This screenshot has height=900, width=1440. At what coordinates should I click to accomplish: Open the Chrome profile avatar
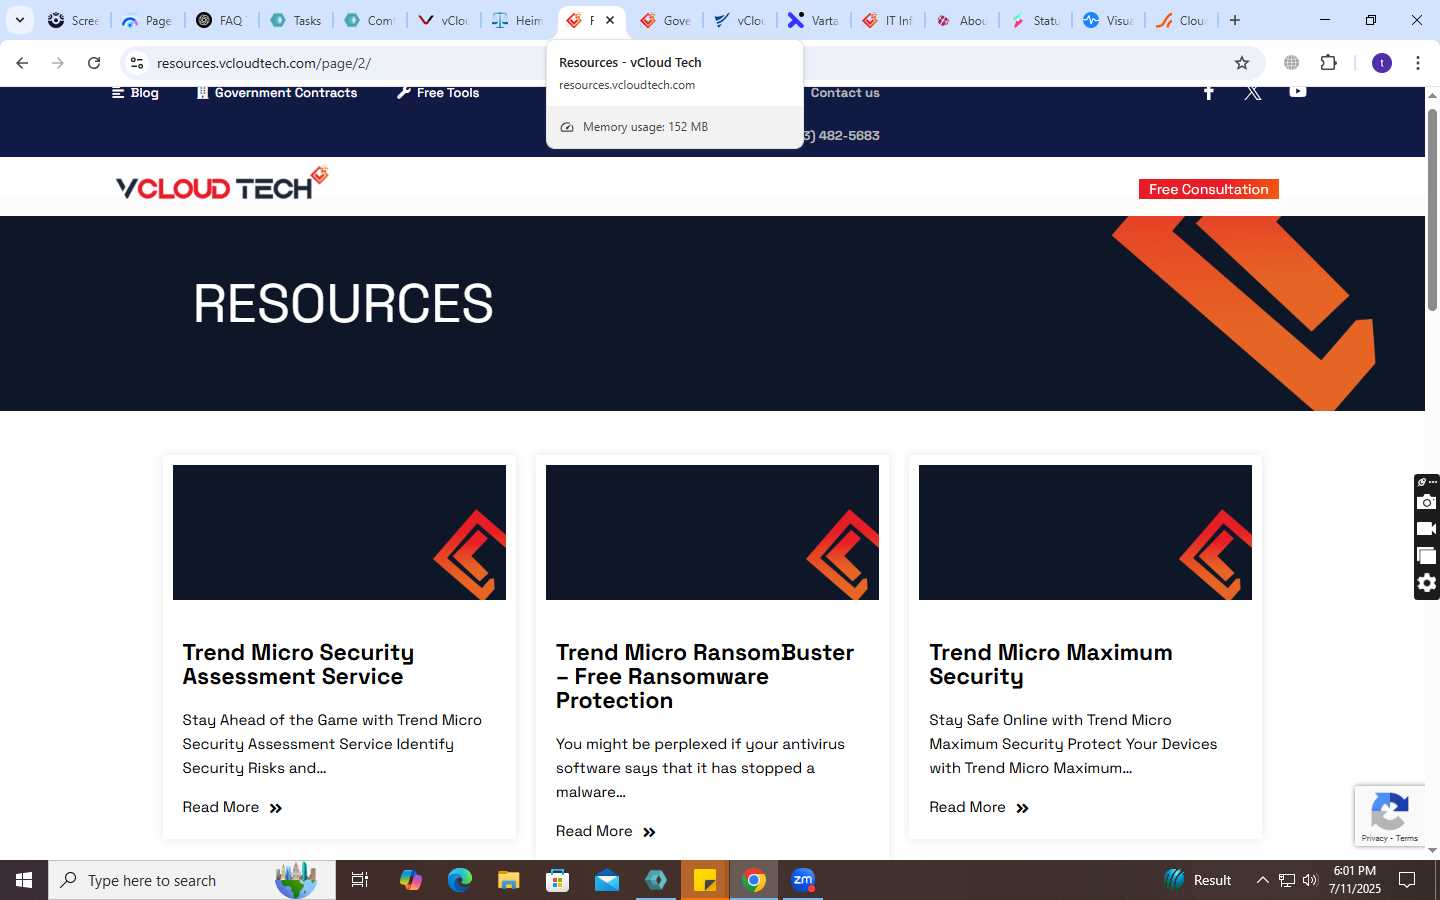[x=1382, y=63]
